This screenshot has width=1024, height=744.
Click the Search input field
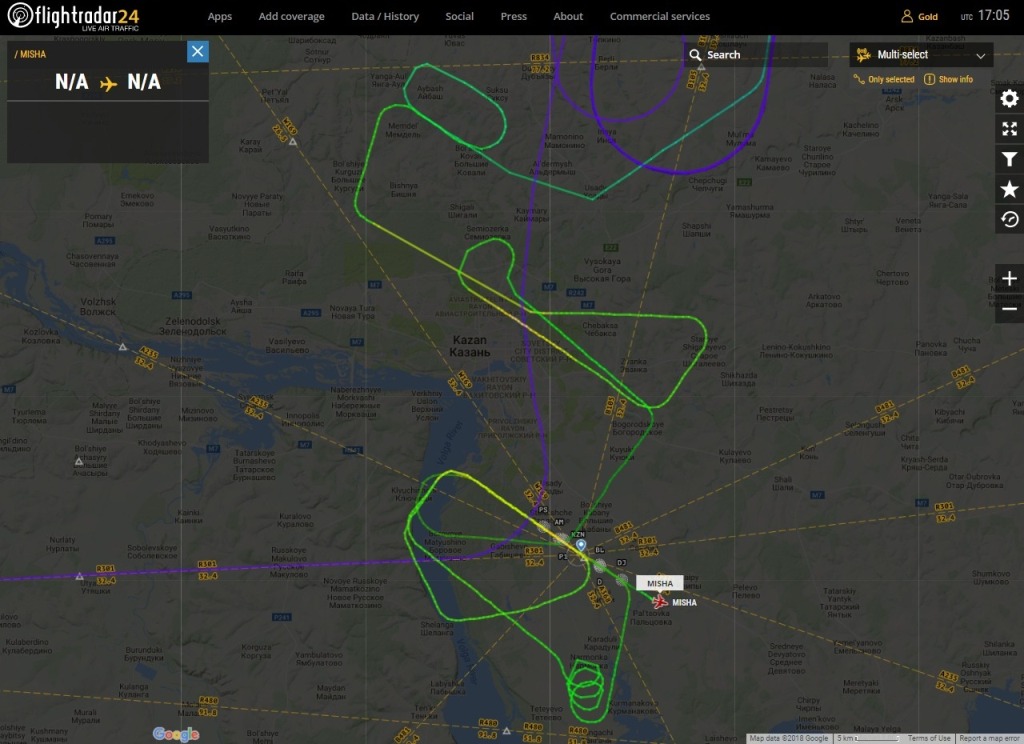coord(757,55)
